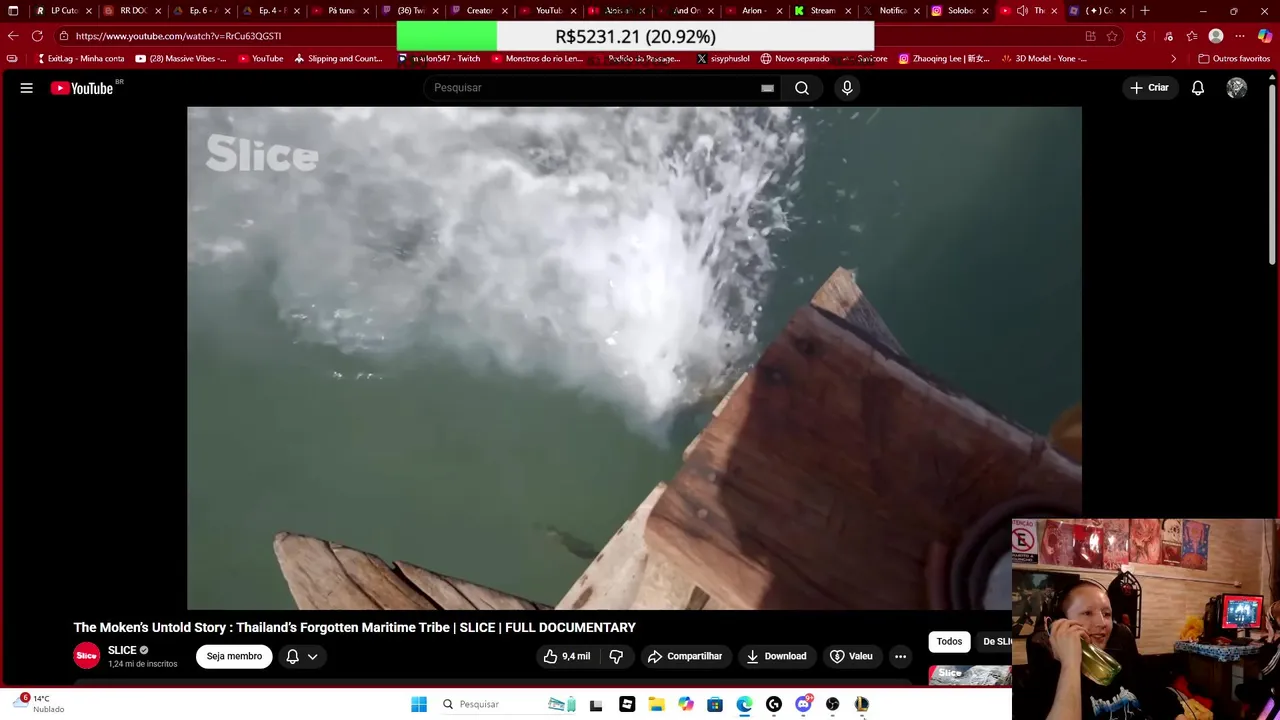This screenshot has height=720, width=1280.
Task: Open Microsoft Edge from the taskbar
Action: [x=744, y=704]
